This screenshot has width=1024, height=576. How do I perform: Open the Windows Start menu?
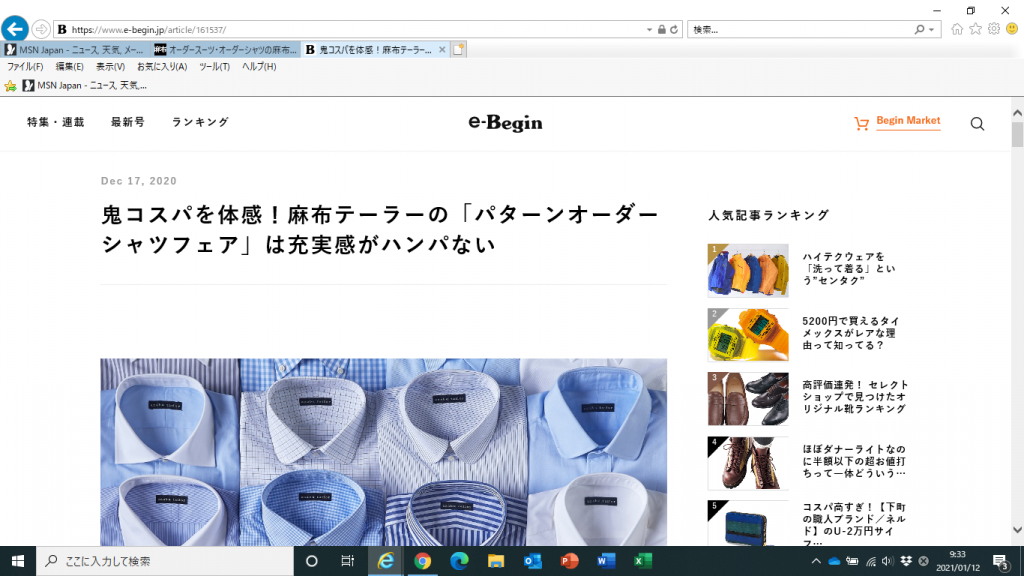coord(18,561)
